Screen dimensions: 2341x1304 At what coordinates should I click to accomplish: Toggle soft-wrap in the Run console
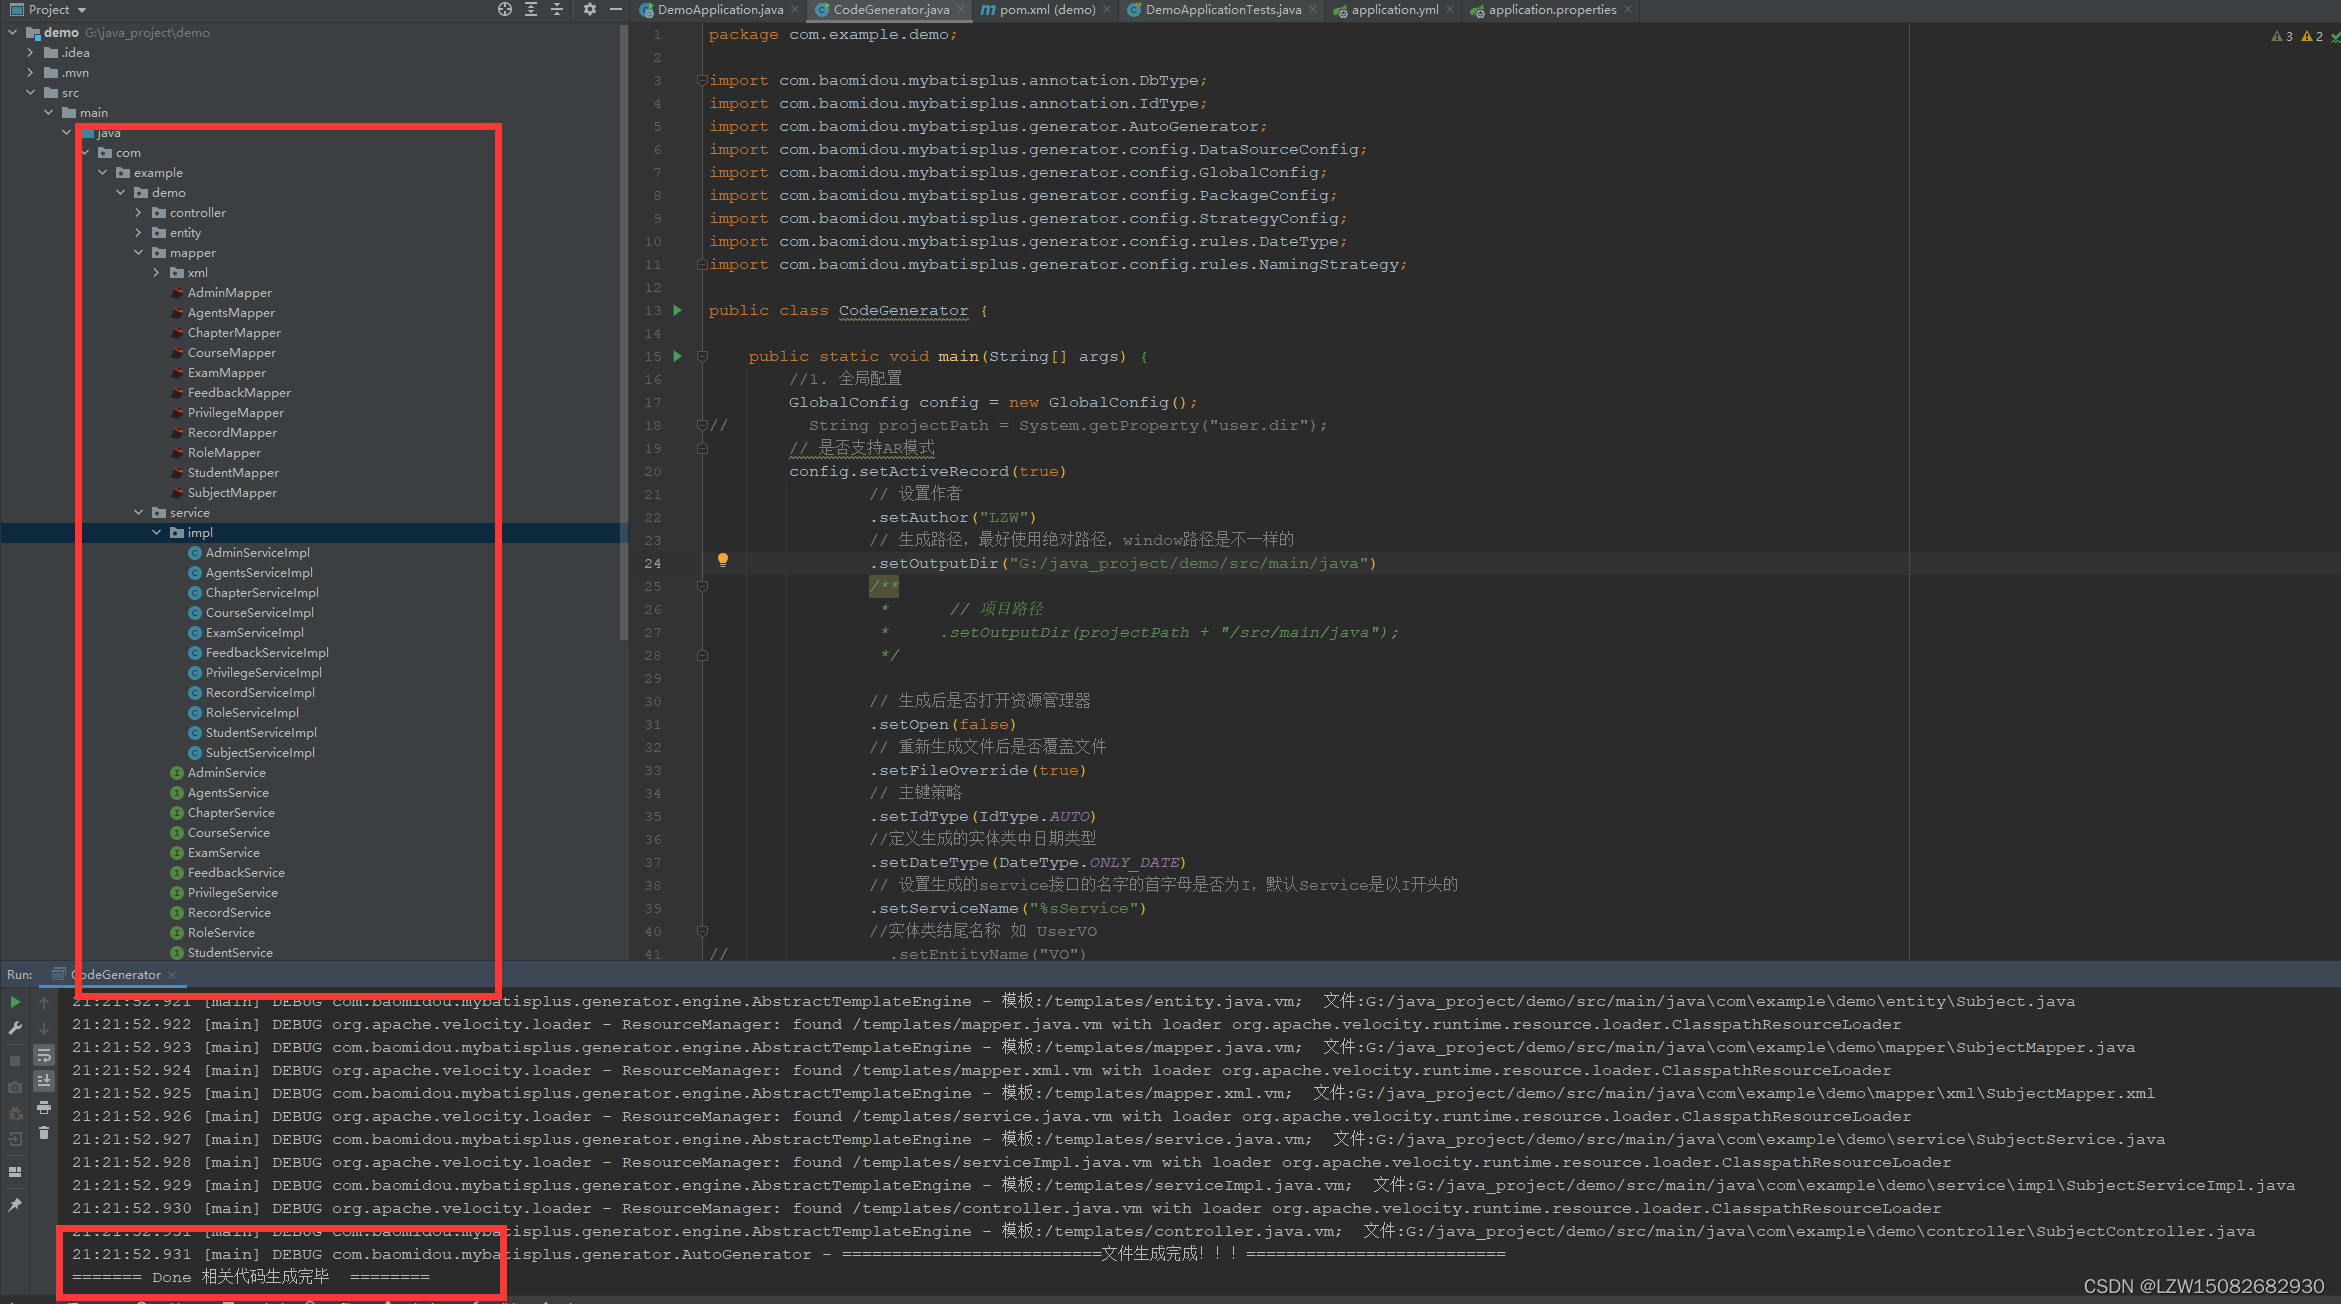coord(44,1055)
